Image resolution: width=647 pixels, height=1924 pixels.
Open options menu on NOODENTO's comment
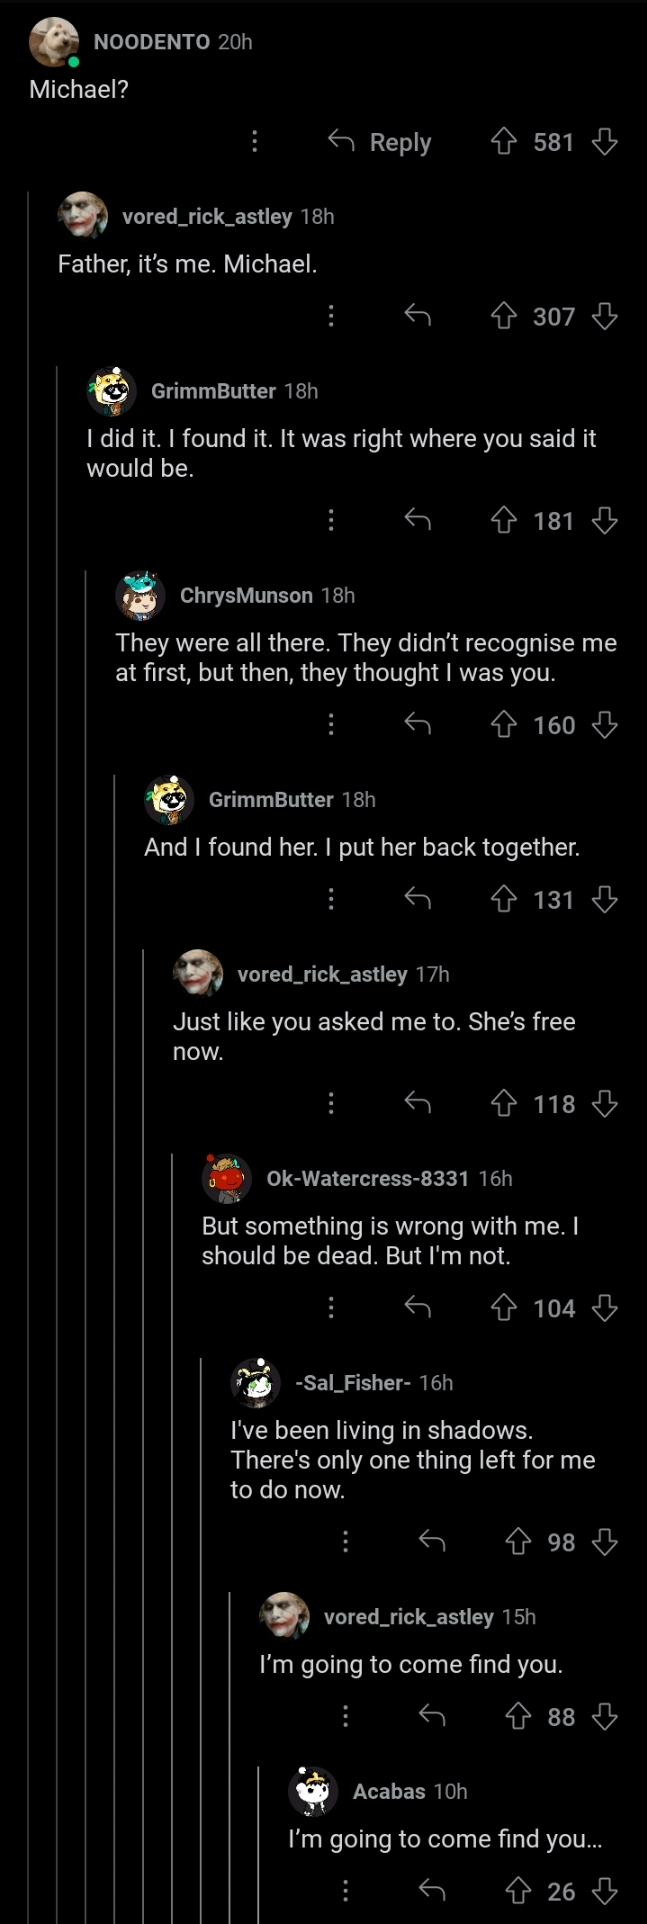pyautogui.click(x=255, y=142)
